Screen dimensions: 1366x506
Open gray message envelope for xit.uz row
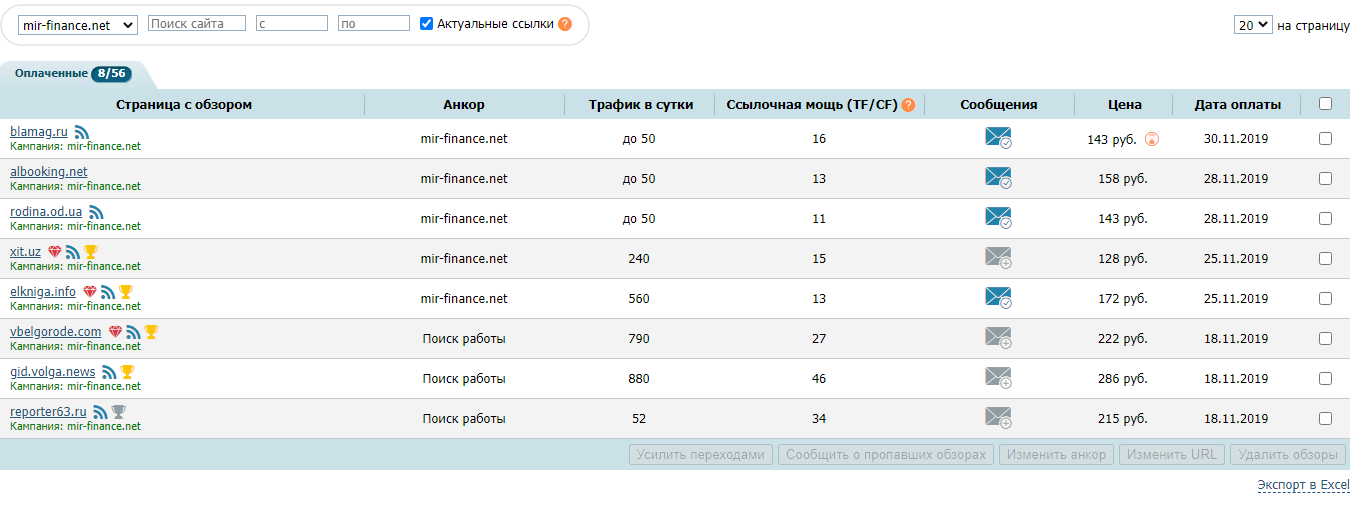click(x=998, y=258)
